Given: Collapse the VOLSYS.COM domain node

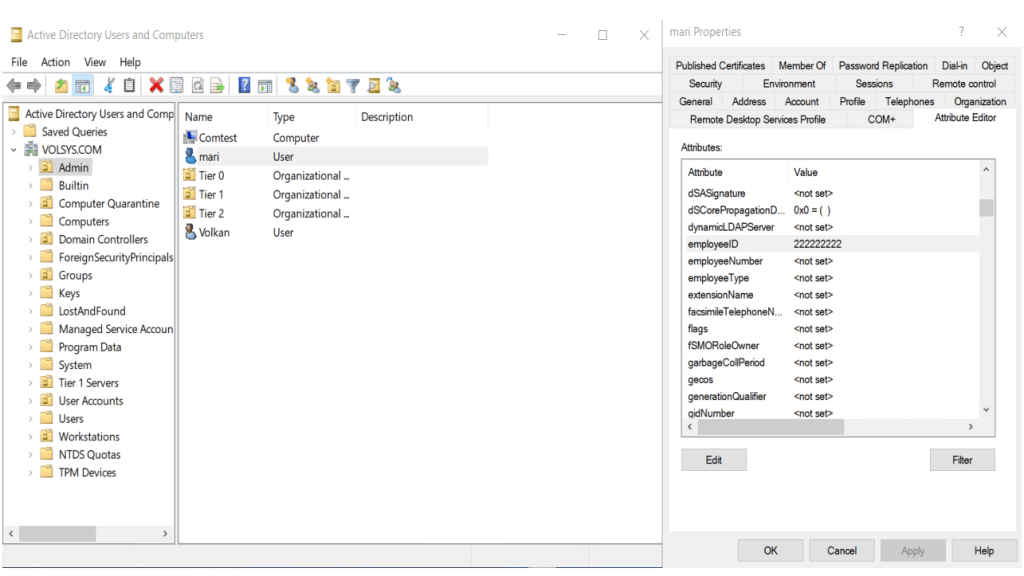Looking at the screenshot, I should [14, 150].
